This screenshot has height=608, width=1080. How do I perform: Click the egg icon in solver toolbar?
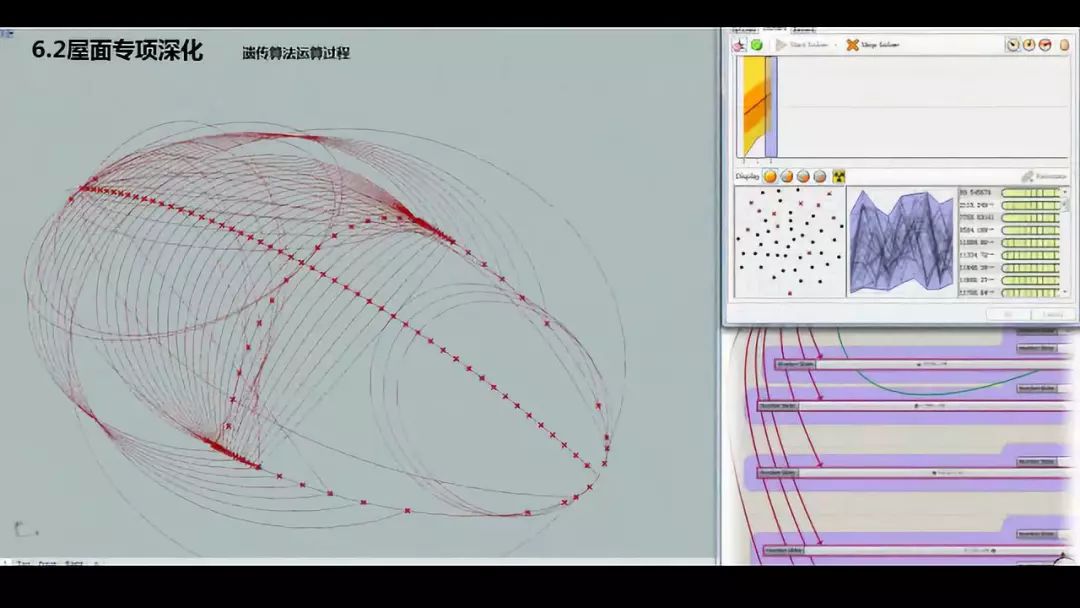pos(1064,45)
